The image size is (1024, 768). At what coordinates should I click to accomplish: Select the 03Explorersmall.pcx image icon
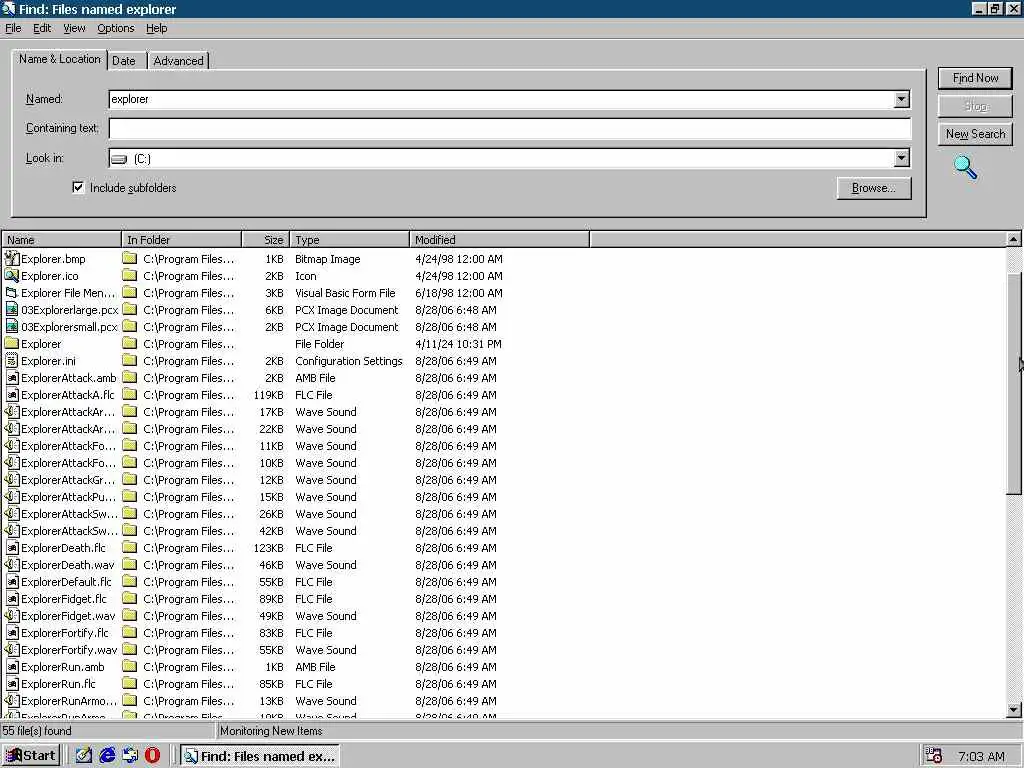[12, 327]
